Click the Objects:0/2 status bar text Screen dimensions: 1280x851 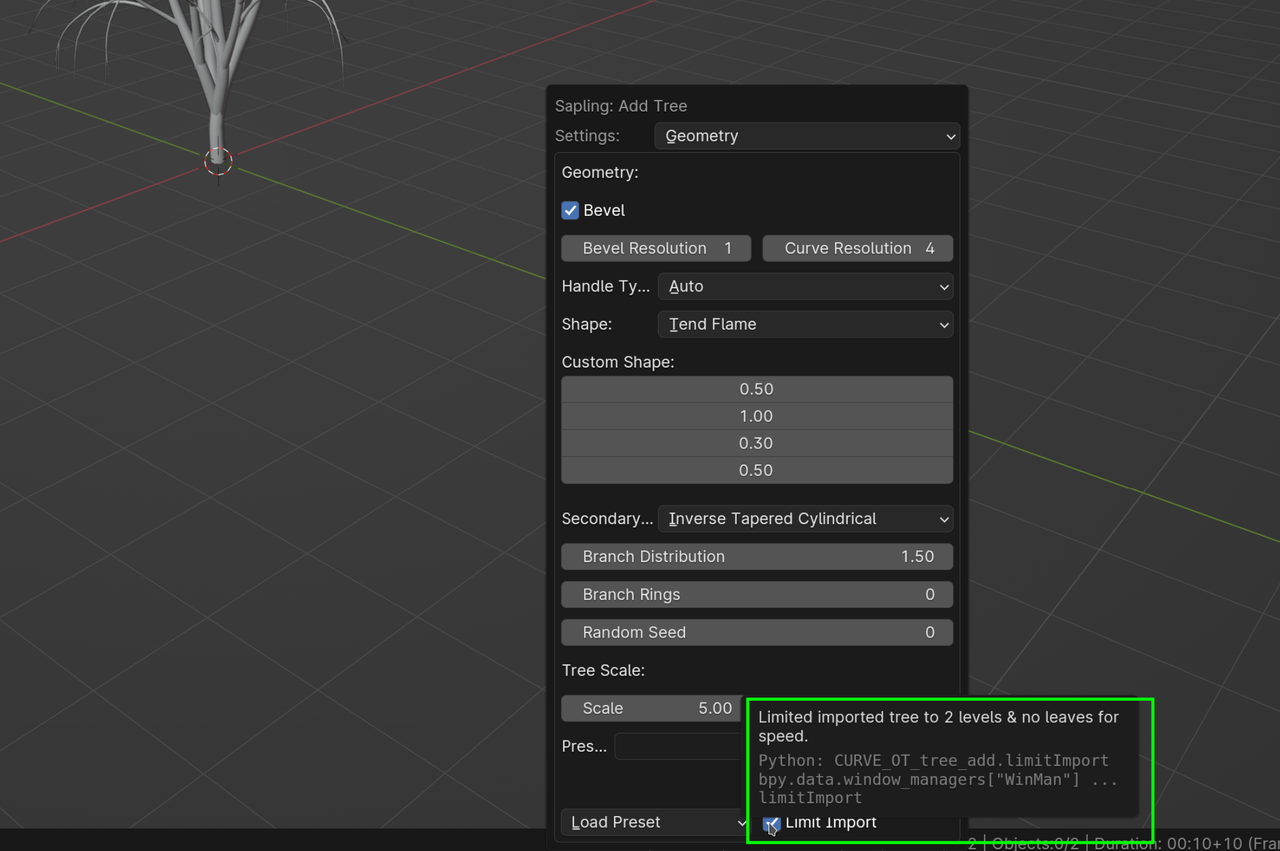[x=1035, y=843]
